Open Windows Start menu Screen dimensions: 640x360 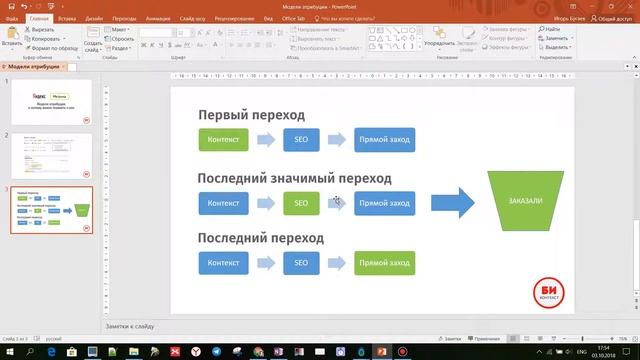[10, 351]
